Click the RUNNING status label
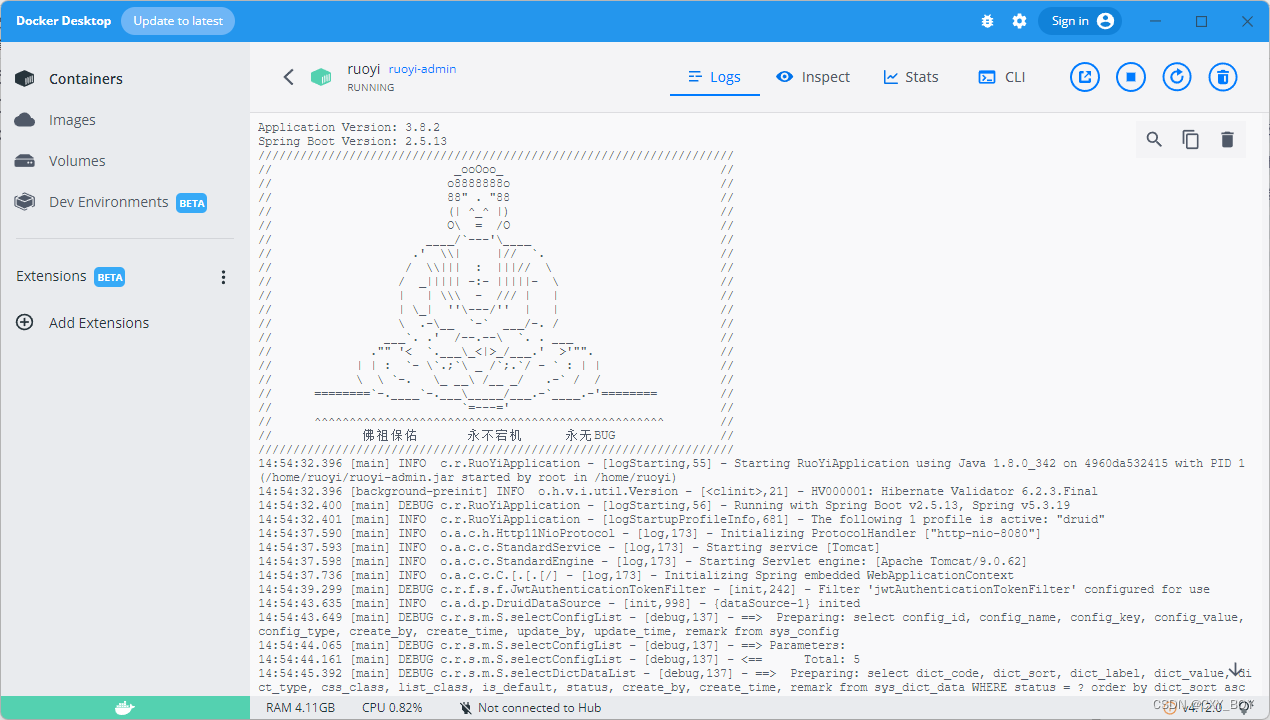The image size is (1270, 720). coord(371,88)
